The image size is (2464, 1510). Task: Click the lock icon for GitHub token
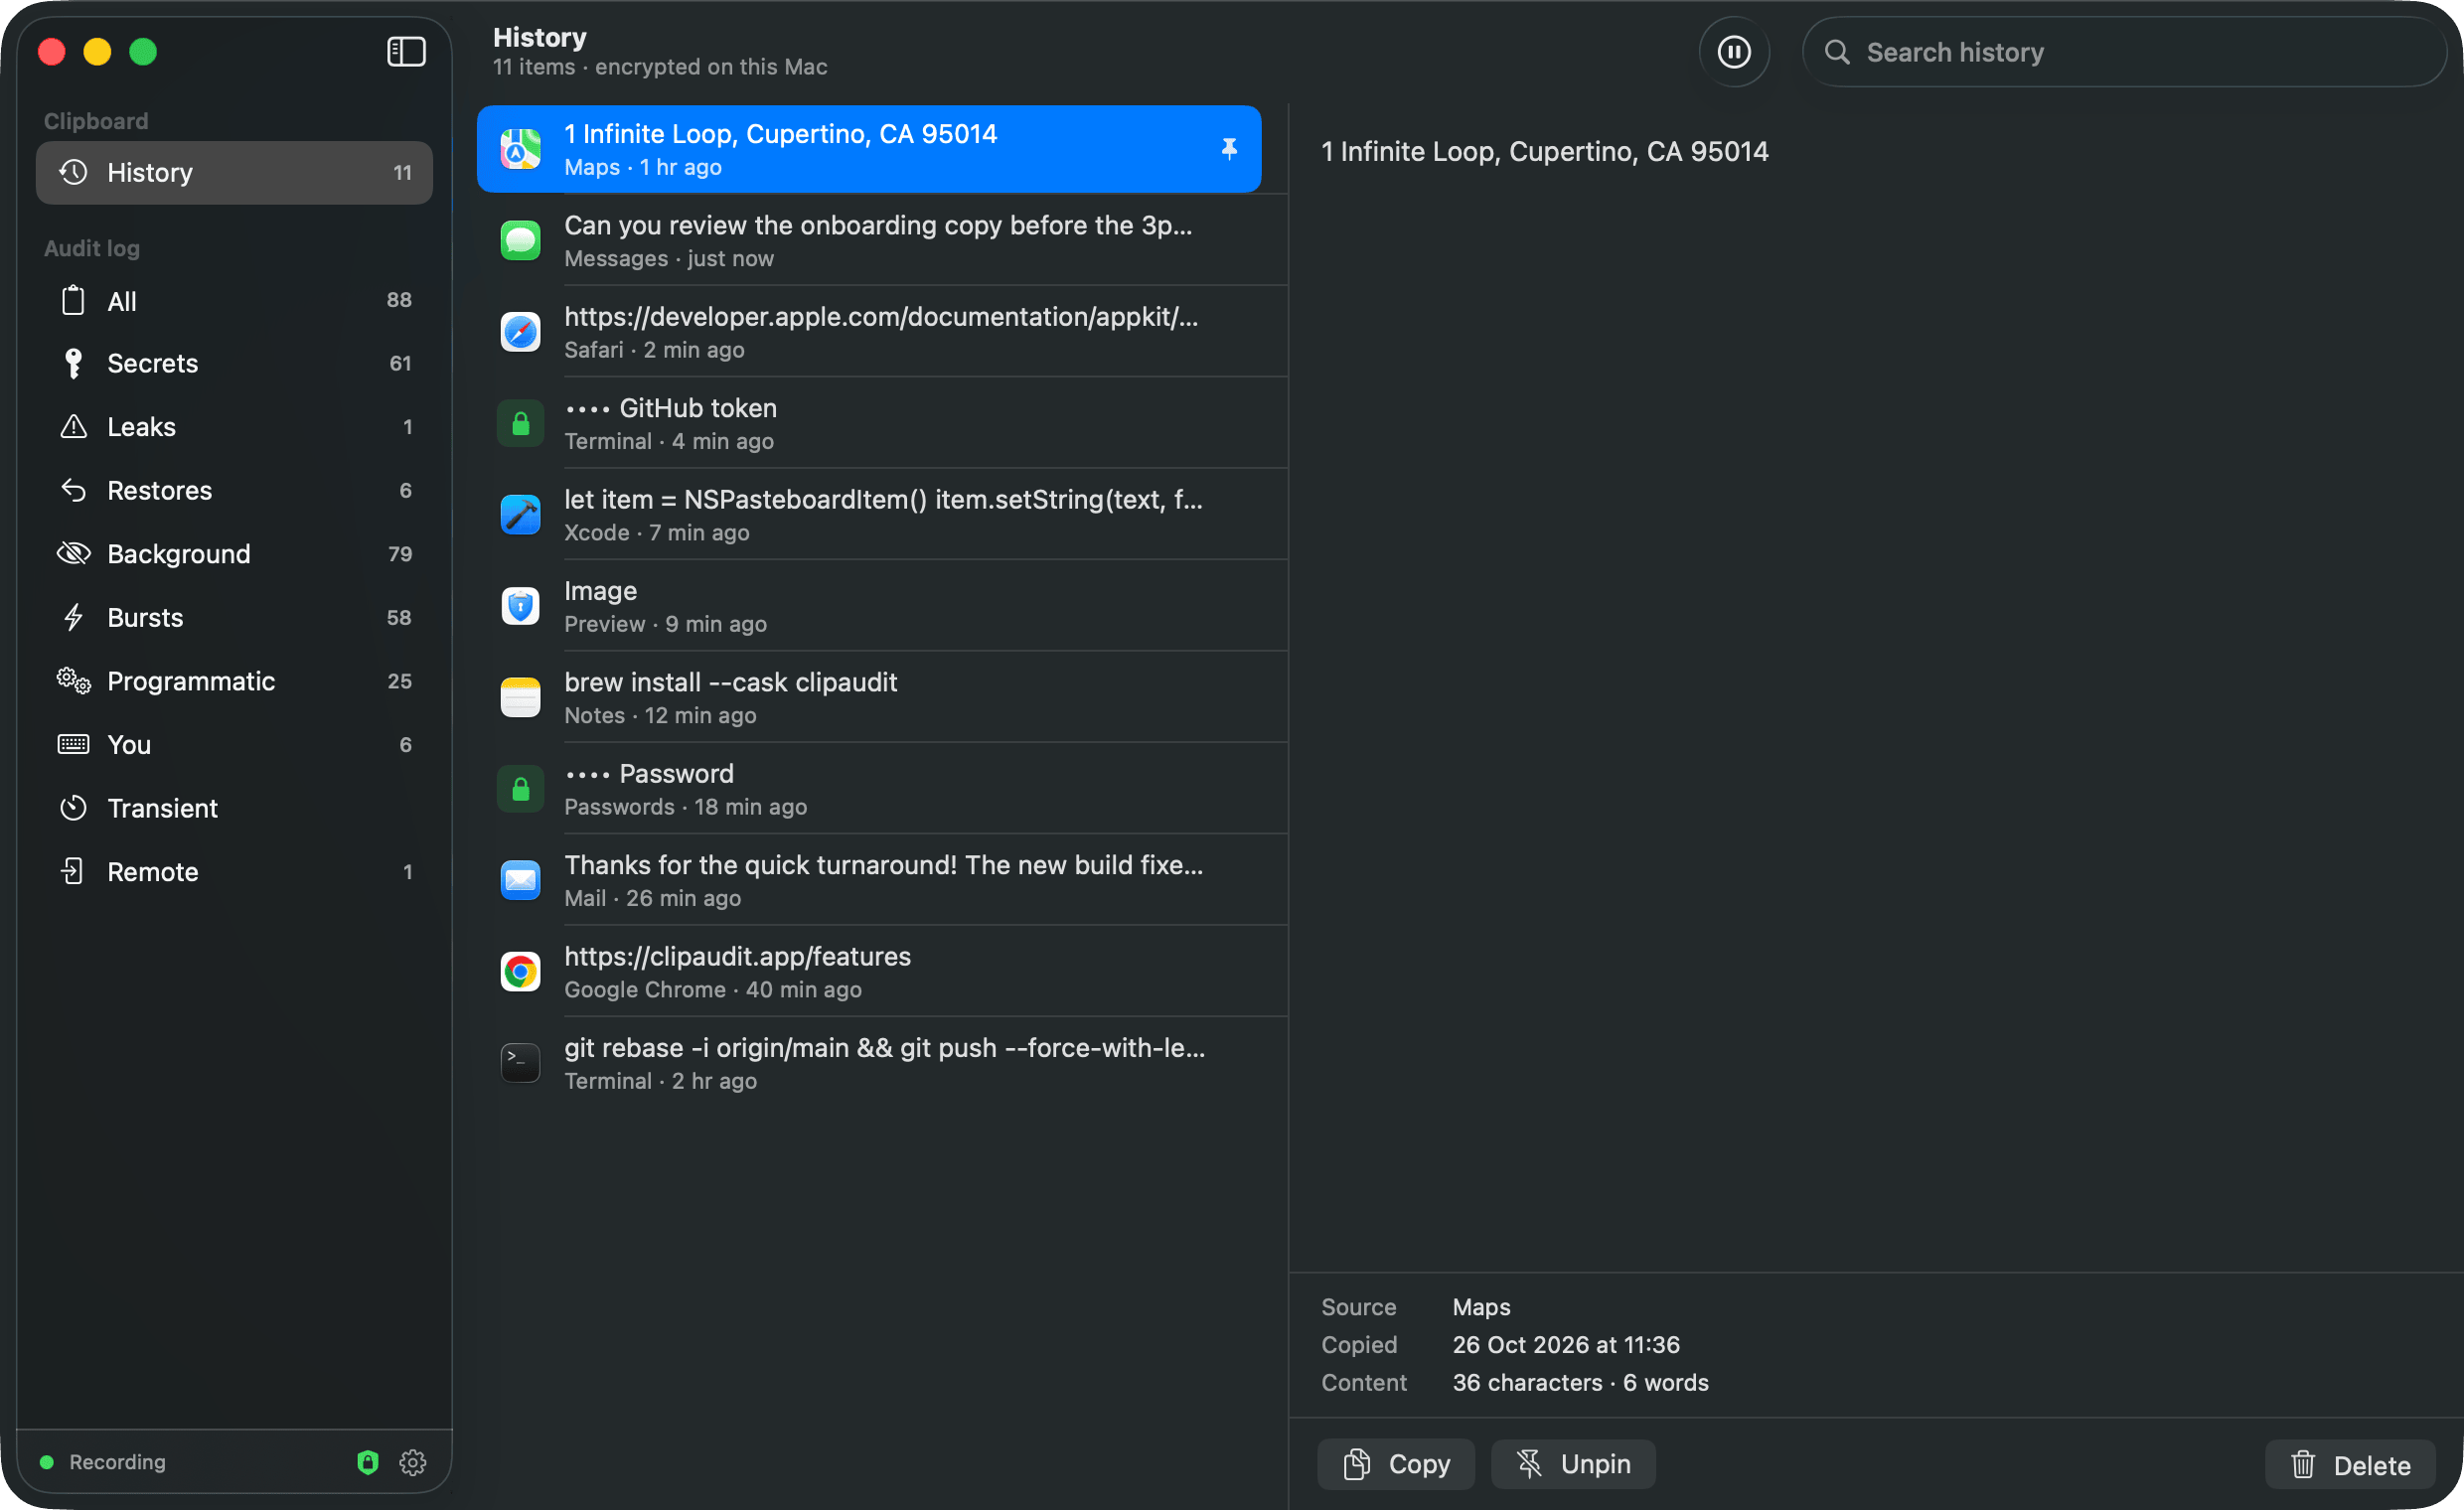(x=520, y=424)
